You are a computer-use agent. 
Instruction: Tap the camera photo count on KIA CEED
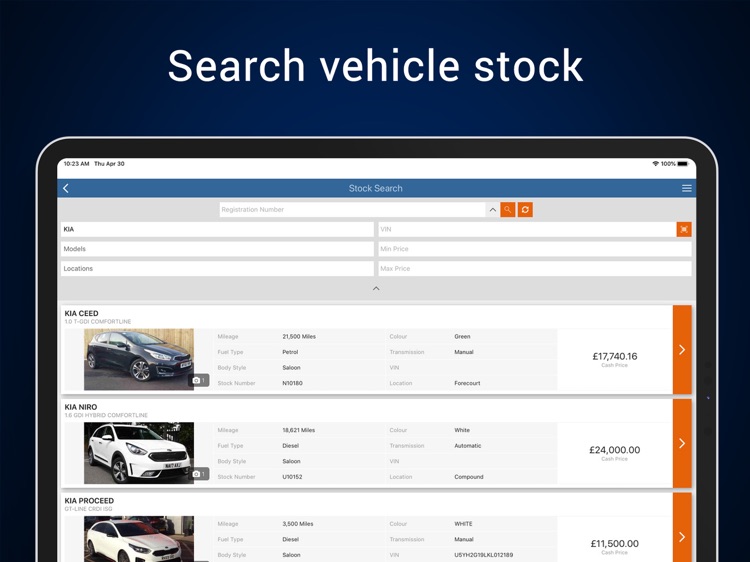click(199, 380)
